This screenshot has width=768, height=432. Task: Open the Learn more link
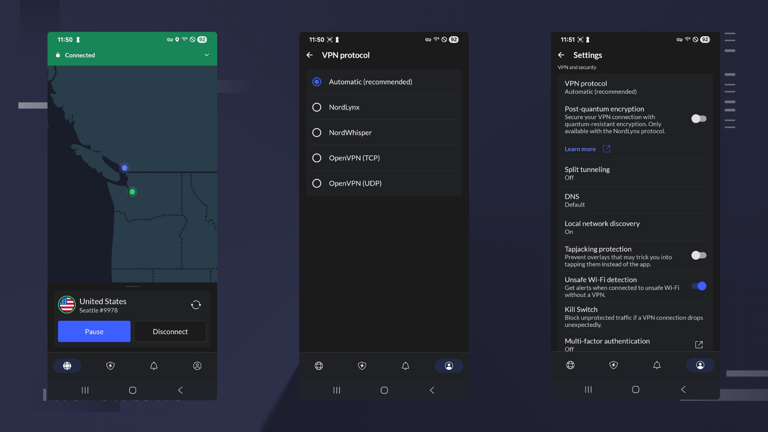tap(580, 149)
